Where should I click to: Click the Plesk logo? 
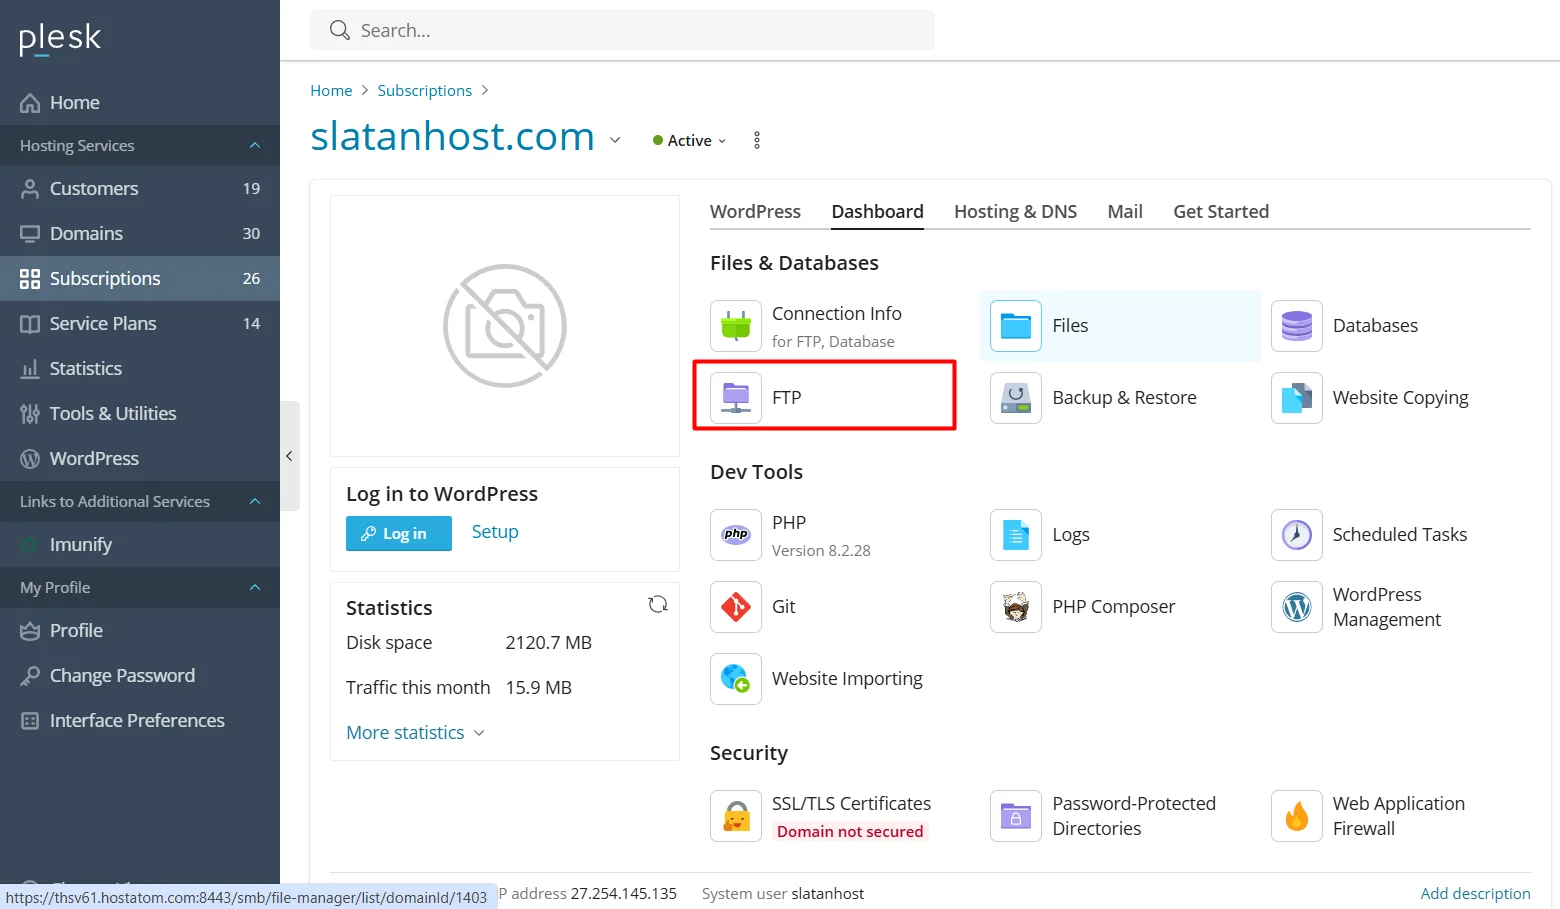[x=60, y=39]
